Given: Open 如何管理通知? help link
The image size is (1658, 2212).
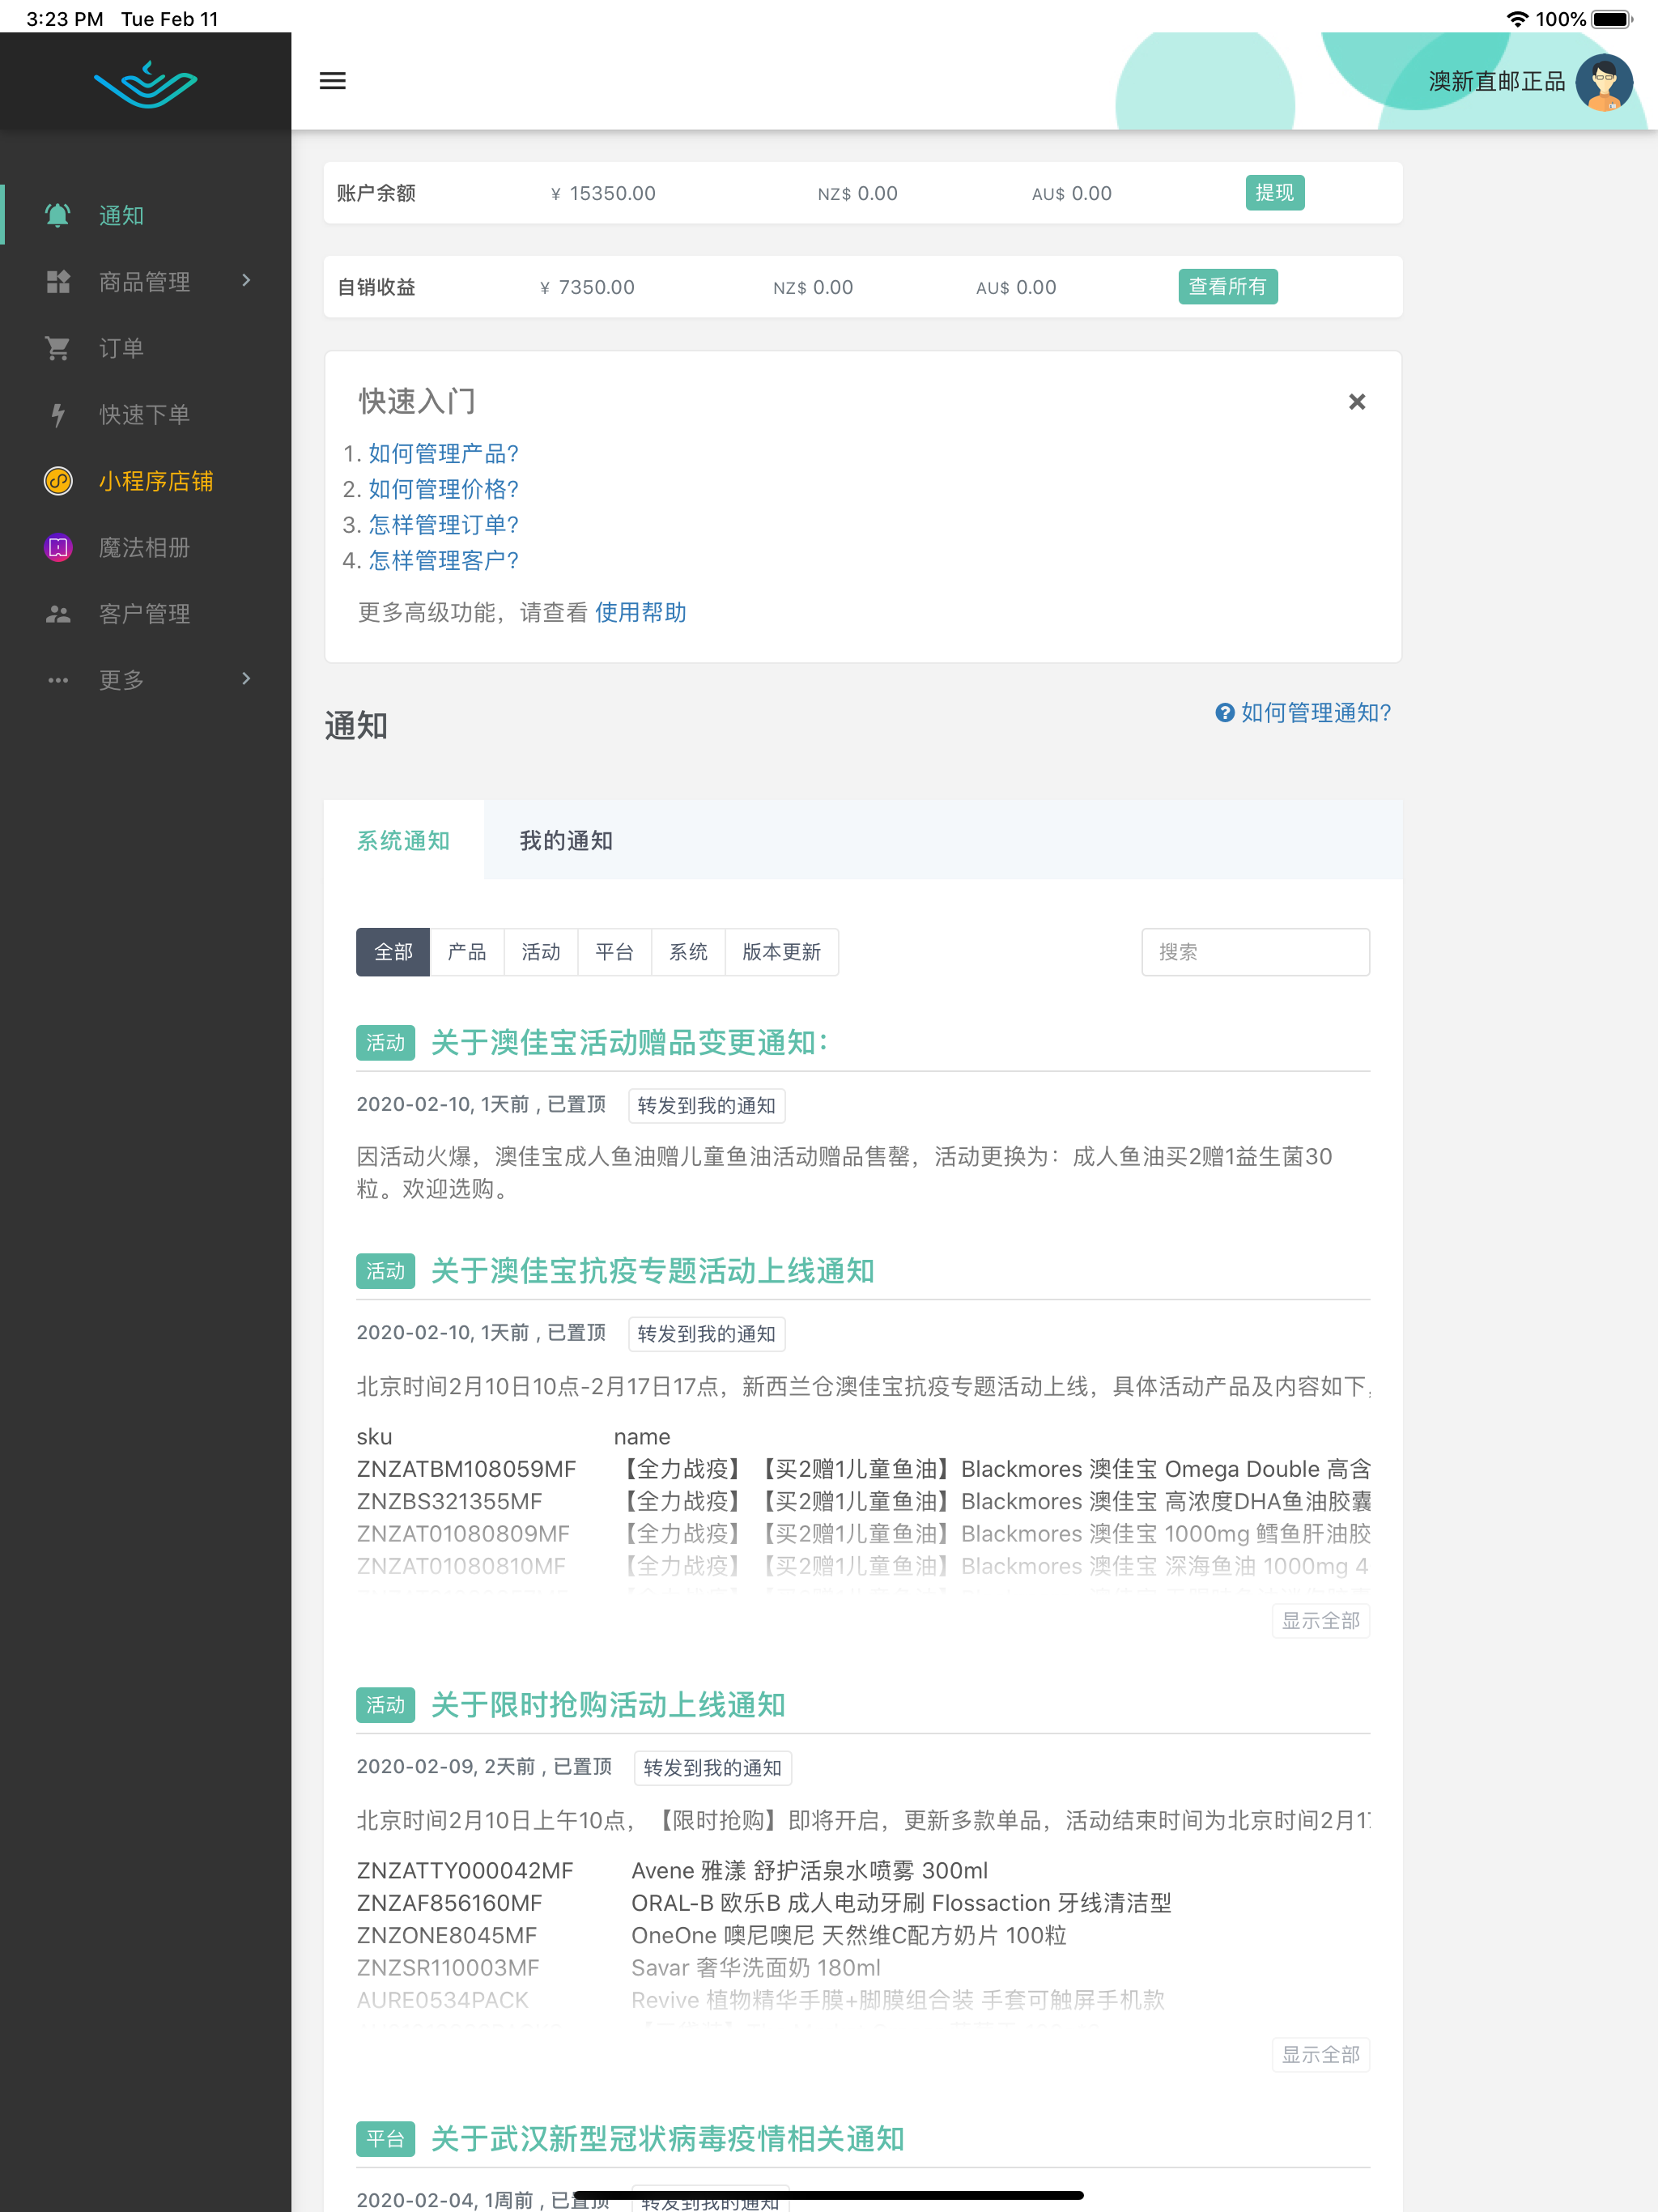Looking at the screenshot, I should click(1303, 712).
